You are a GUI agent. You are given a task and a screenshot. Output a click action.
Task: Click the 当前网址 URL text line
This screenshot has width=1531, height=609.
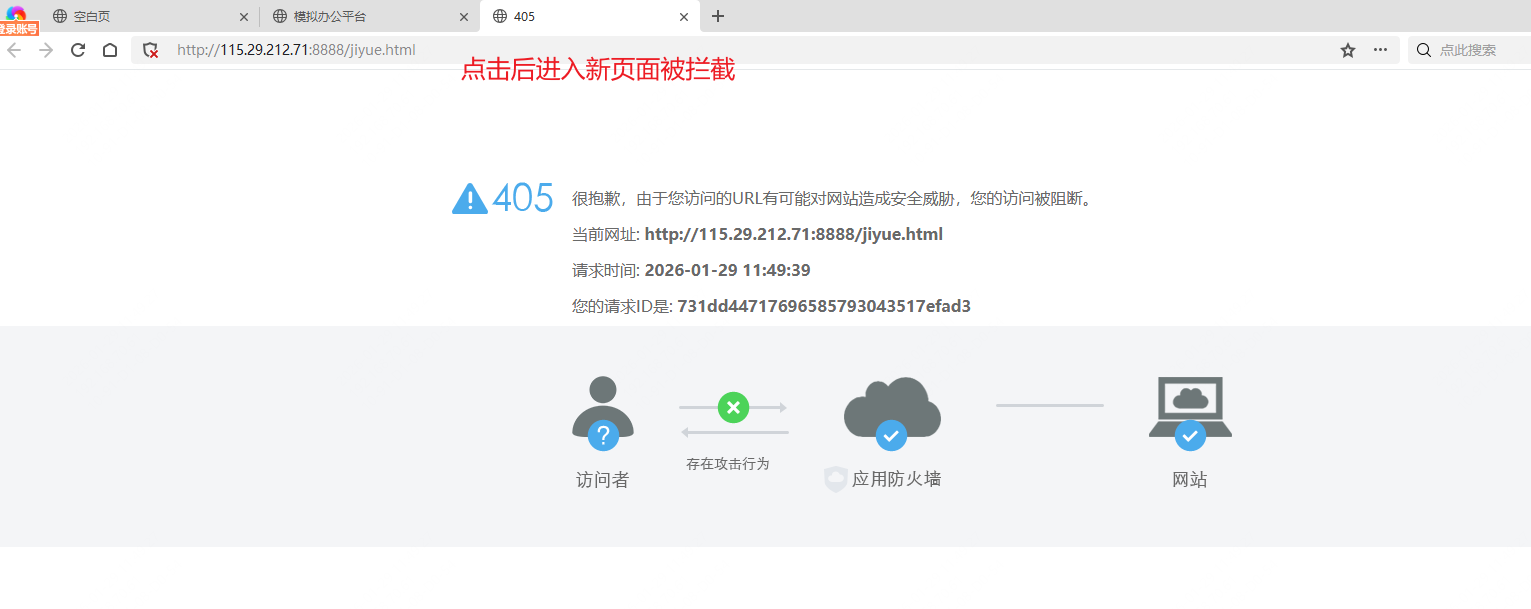pos(757,235)
